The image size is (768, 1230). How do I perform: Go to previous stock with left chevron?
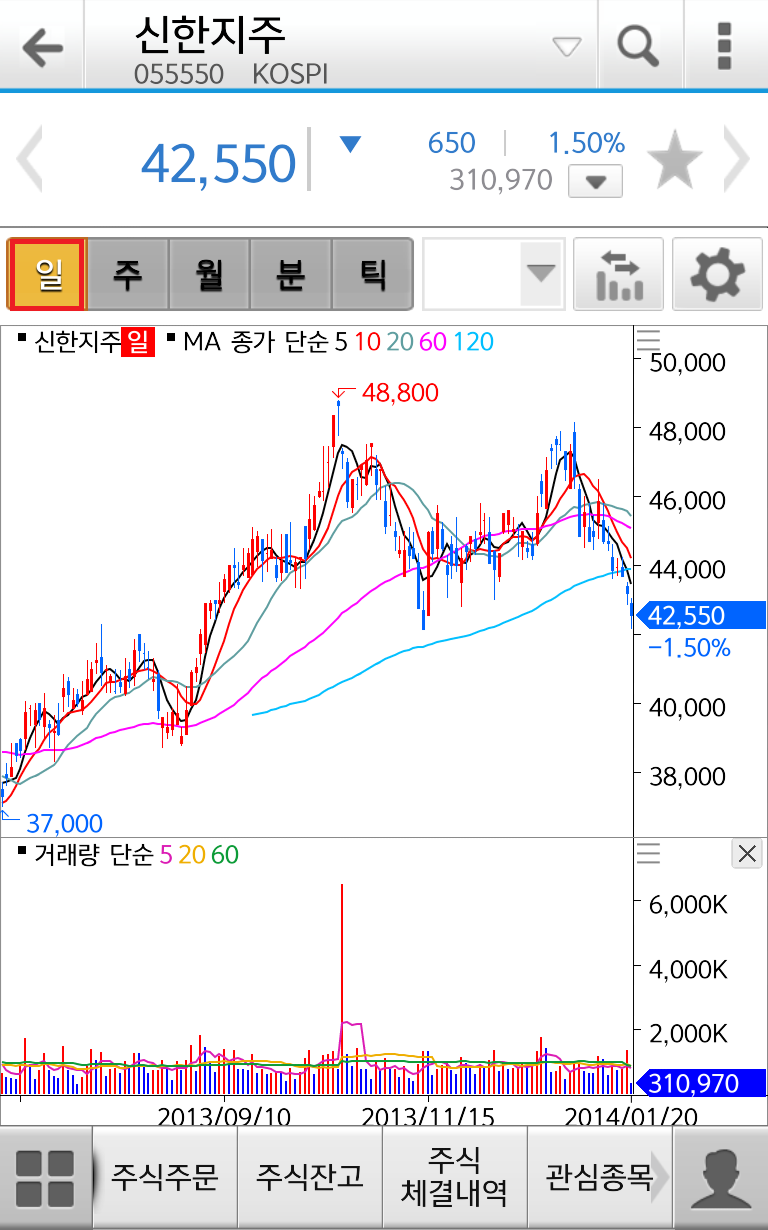(30, 159)
